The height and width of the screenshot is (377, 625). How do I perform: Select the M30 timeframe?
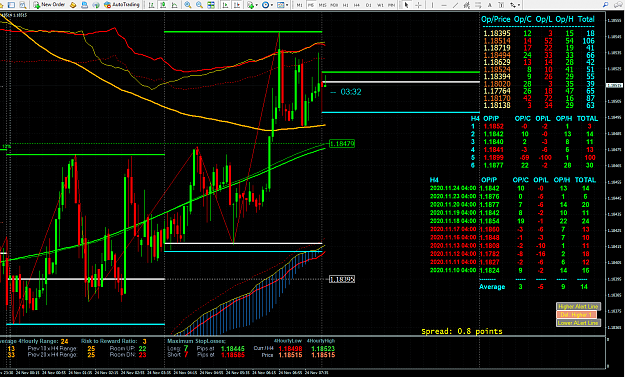tap(334, 5)
